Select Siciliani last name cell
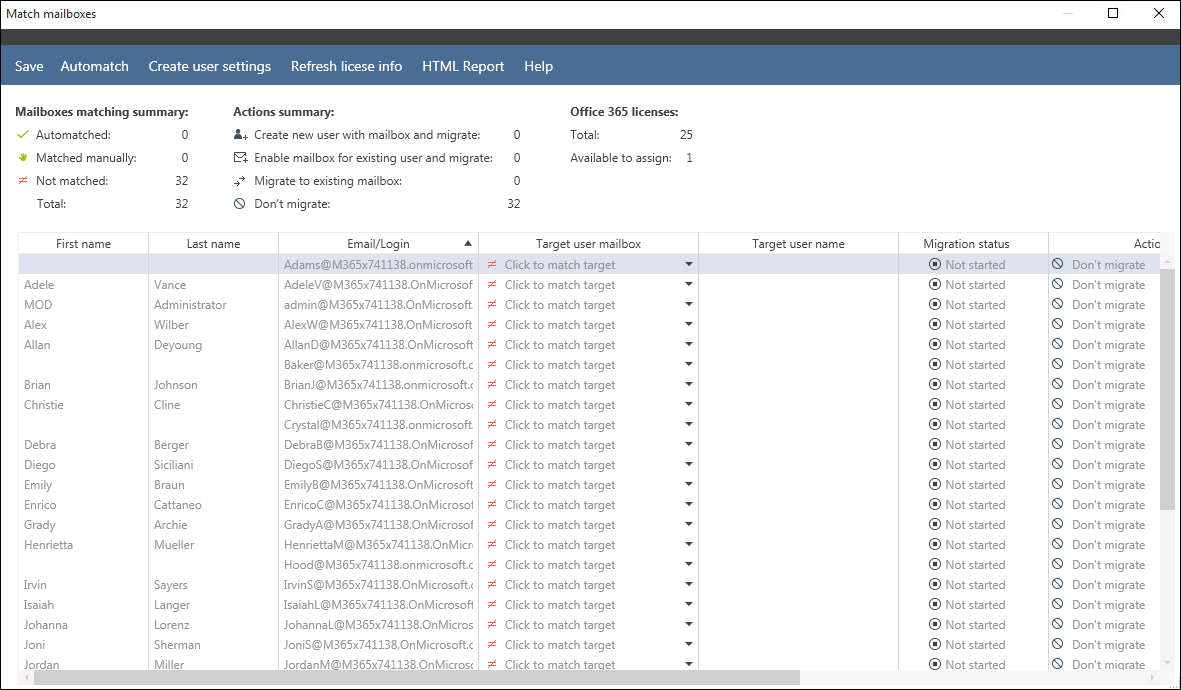 click(x=213, y=465)
